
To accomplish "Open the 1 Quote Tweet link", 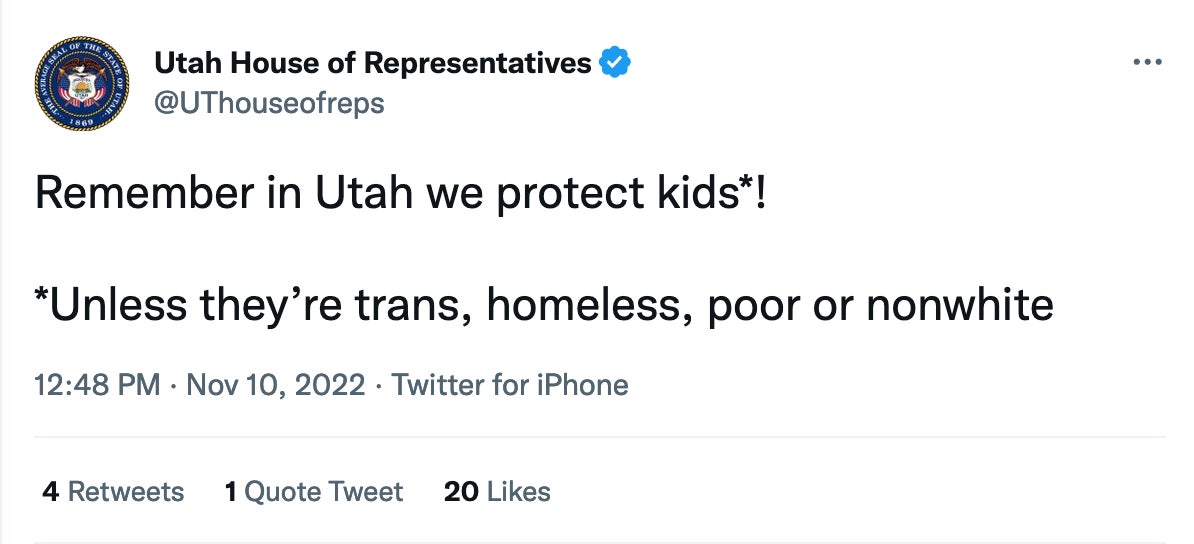I will [x=314, y=492].
